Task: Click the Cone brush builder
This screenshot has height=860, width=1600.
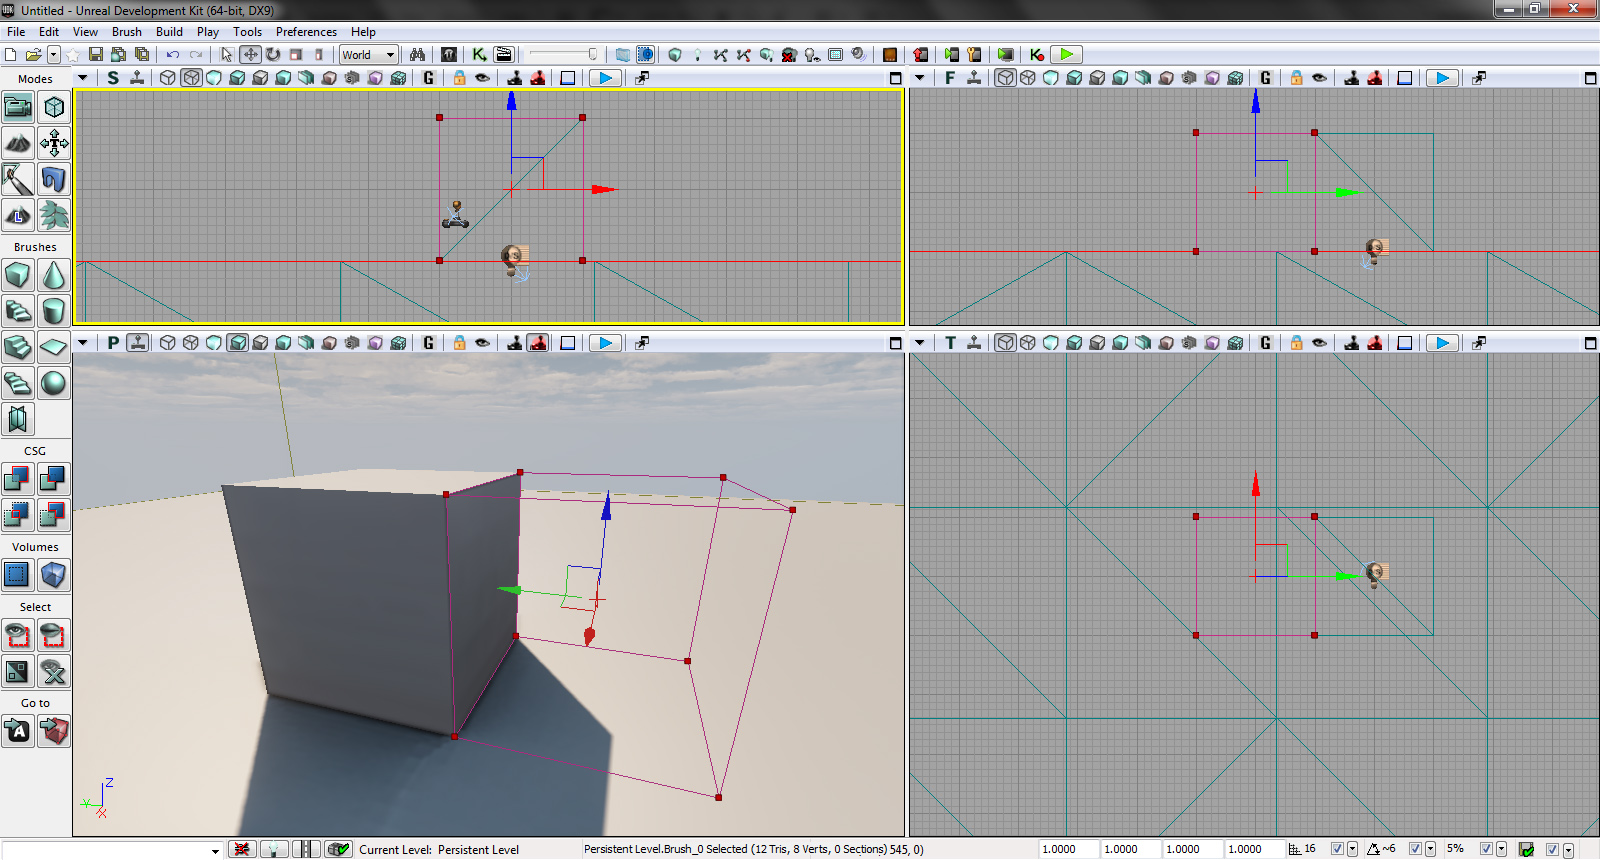Action: tap(54, 275)
